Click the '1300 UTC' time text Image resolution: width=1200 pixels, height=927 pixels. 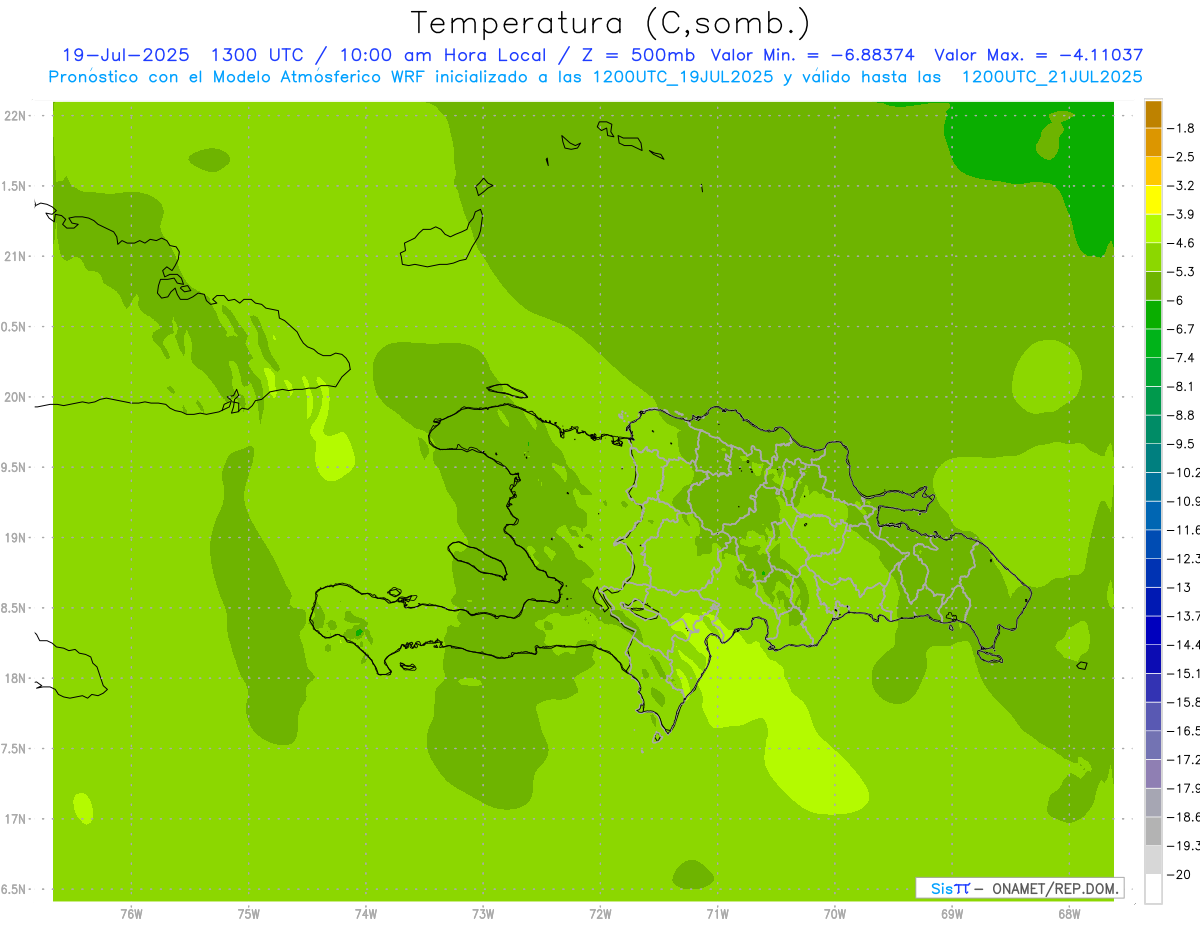(x=257, y=55)
